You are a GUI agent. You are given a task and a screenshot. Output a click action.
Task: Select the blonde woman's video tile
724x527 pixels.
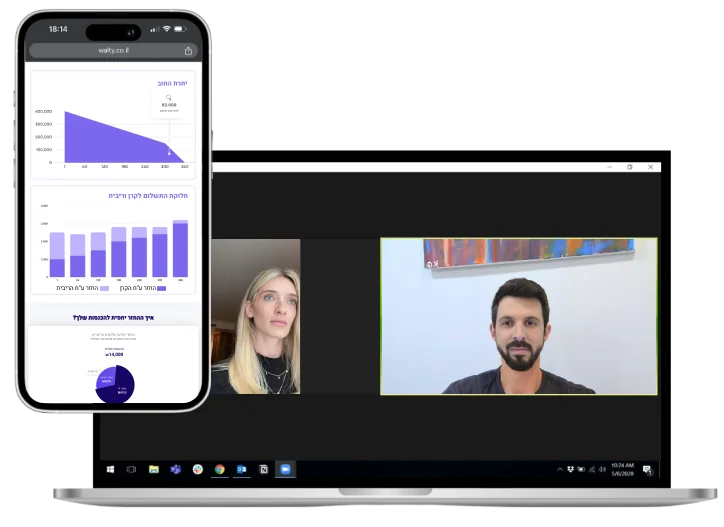pos(255,316)
